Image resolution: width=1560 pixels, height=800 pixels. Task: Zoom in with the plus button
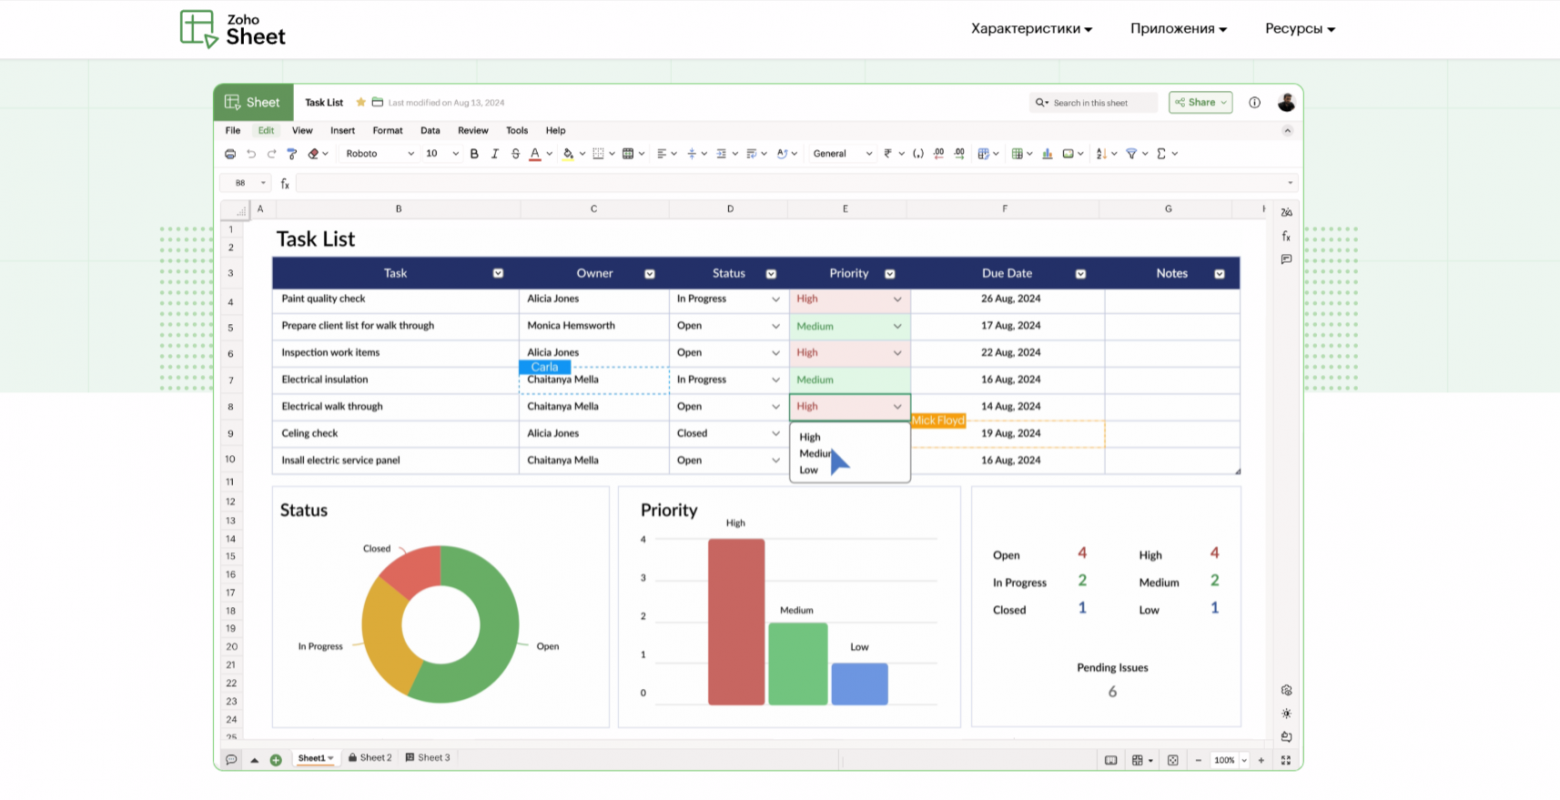[1262, 760]
